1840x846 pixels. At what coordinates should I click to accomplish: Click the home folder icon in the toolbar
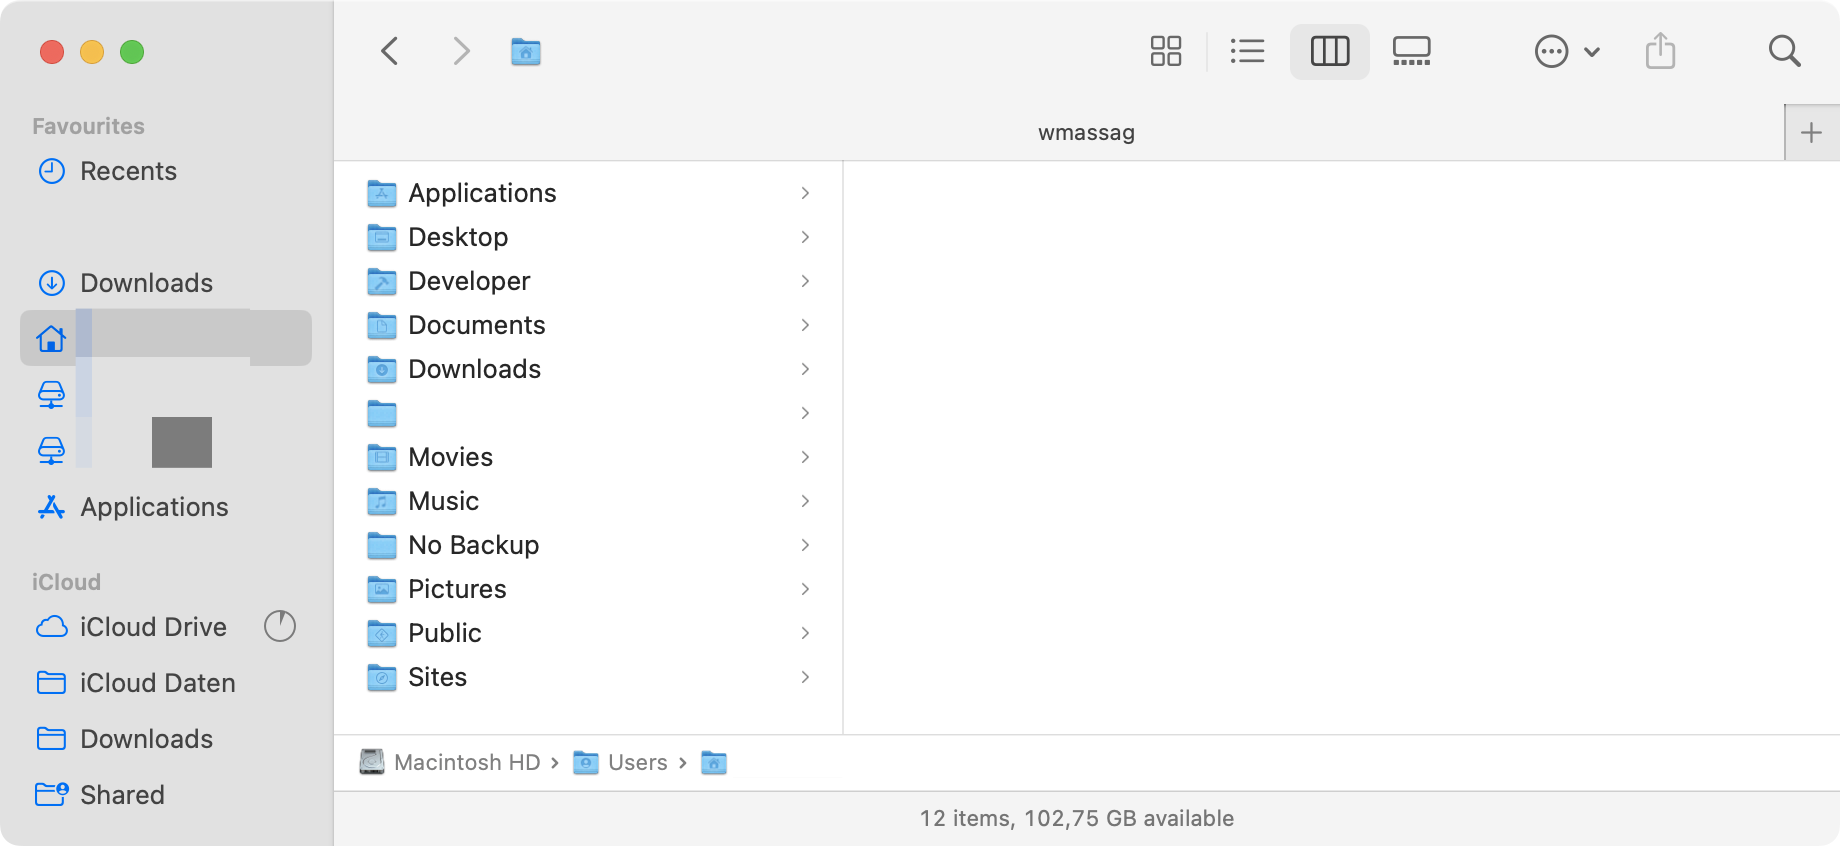[525, 51]
